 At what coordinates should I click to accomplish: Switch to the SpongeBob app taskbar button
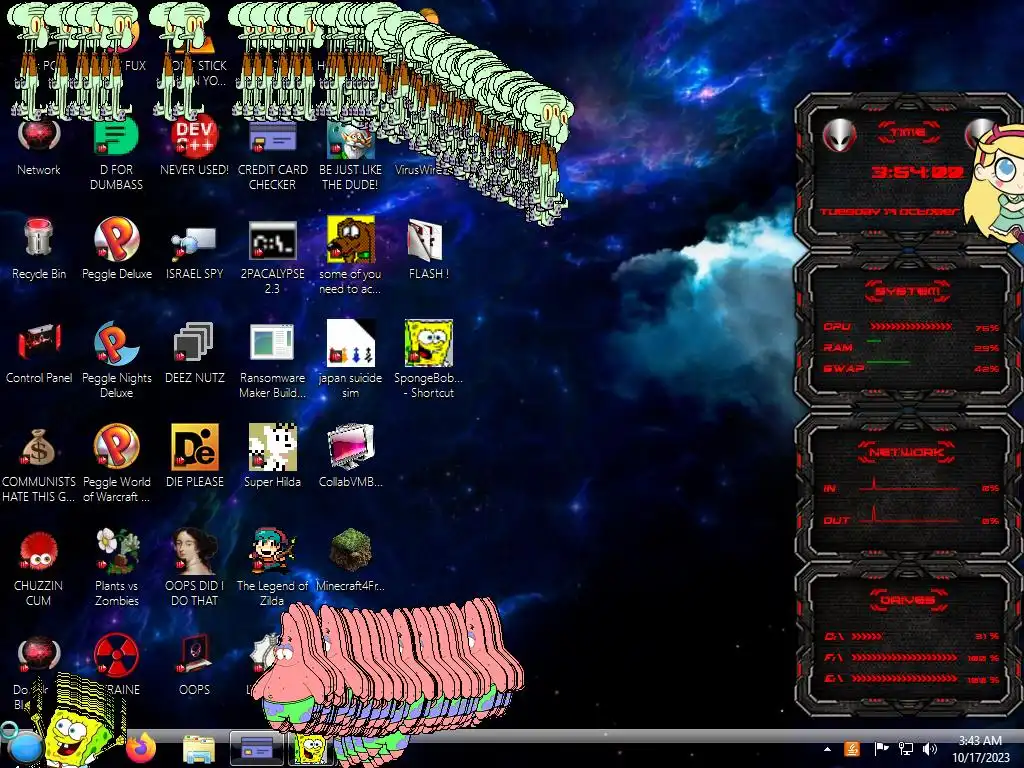pos(310,749)
